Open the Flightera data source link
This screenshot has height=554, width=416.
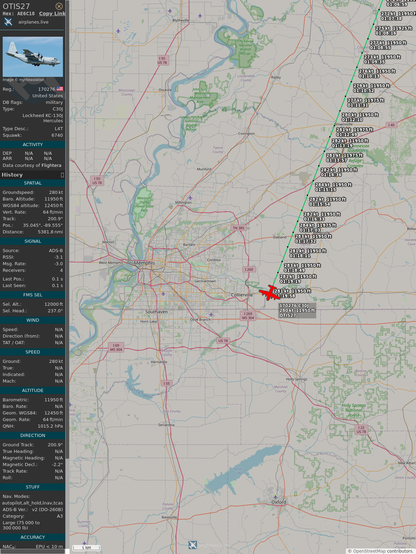51,165
